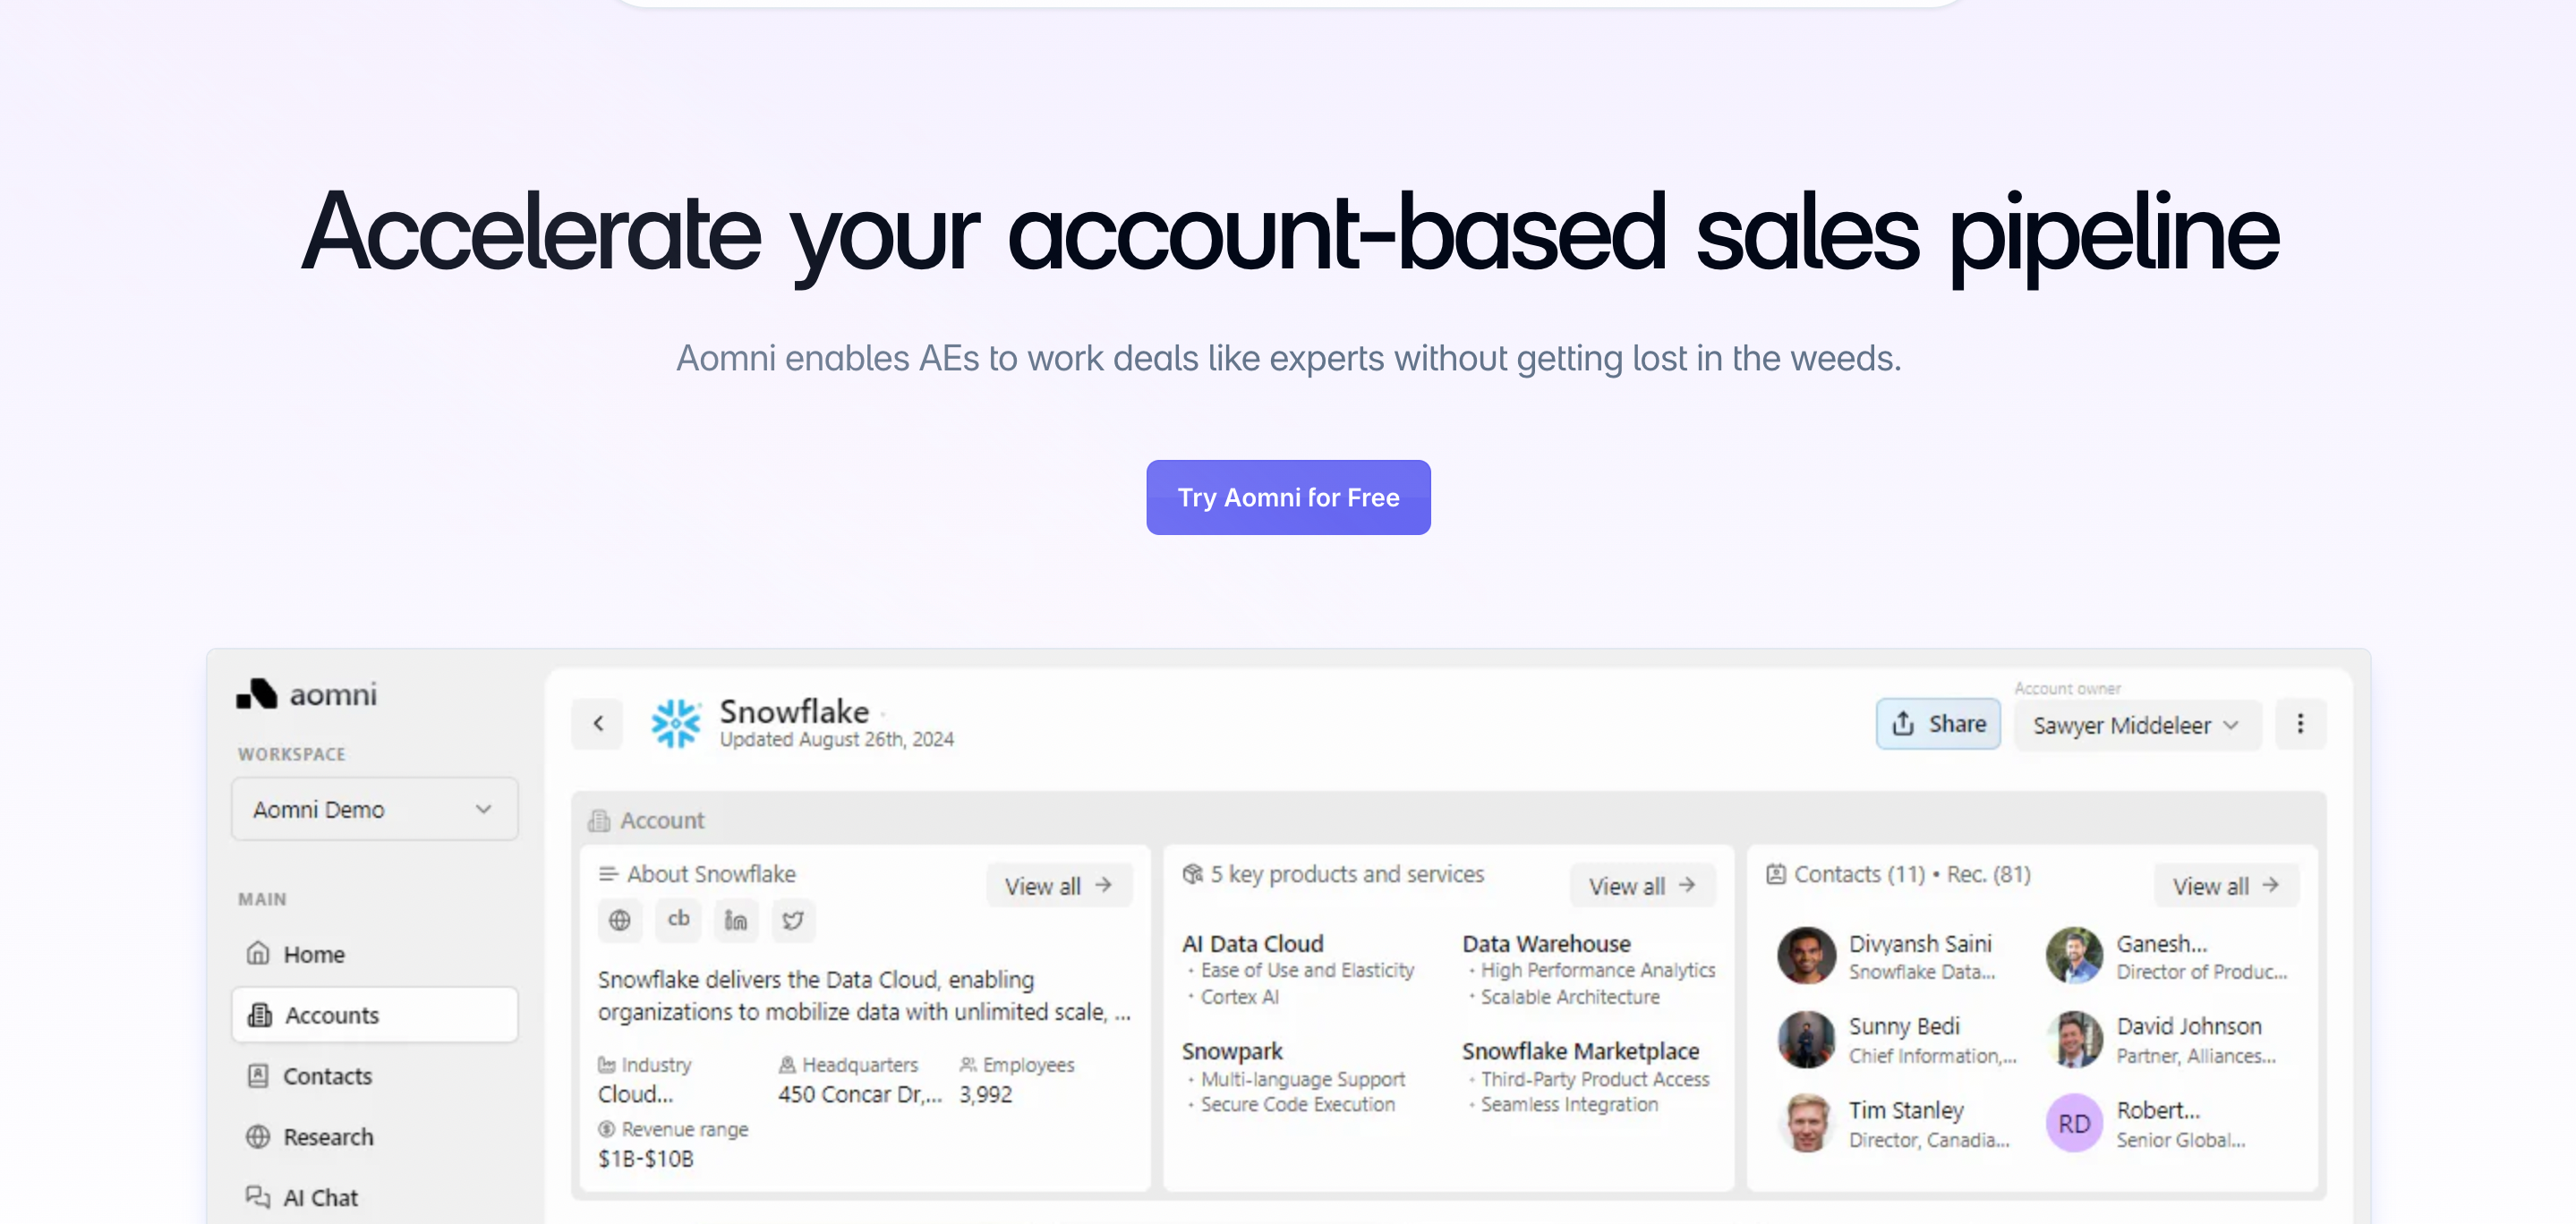Image resolution: width=2576 pixels, height=1224 pixels.
Task: Open the three-dot options menu
Action: click(2300, 723)
